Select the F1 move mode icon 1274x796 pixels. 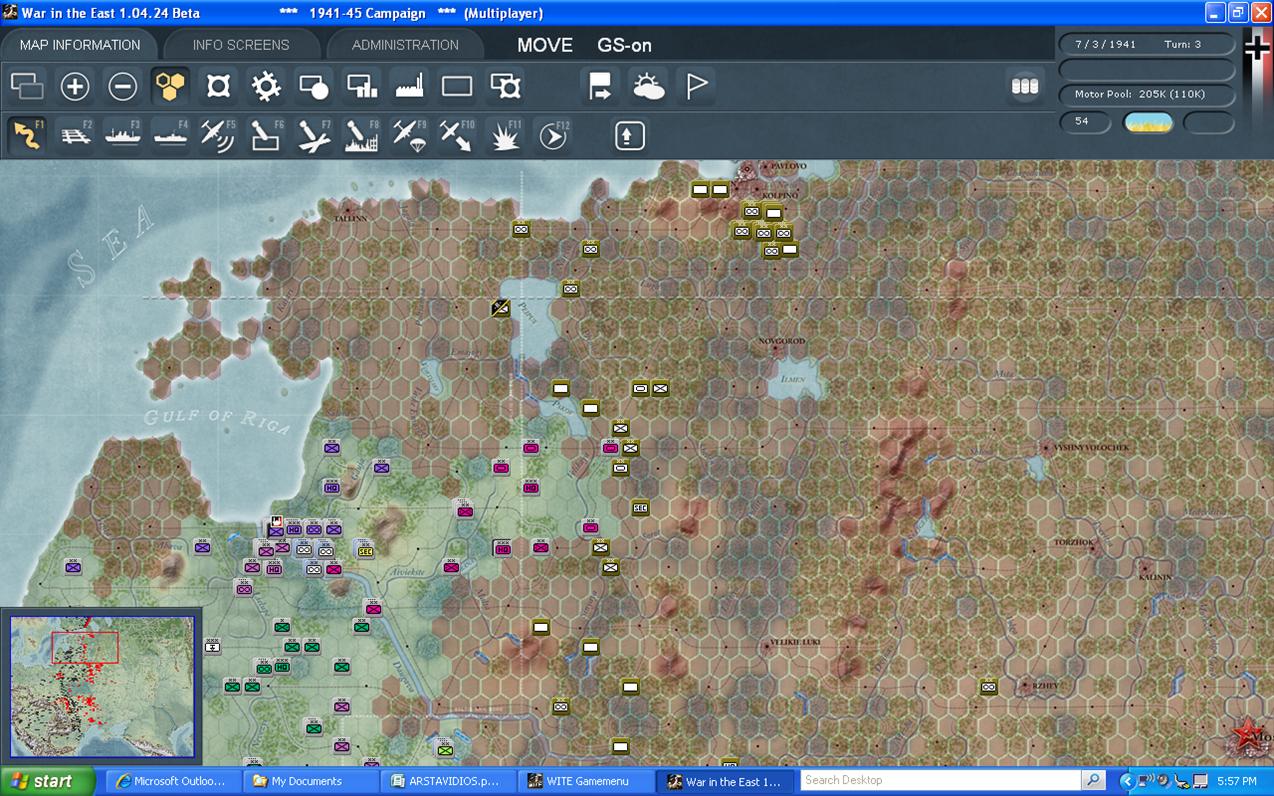pyautogui.click(x=27, y=135)
